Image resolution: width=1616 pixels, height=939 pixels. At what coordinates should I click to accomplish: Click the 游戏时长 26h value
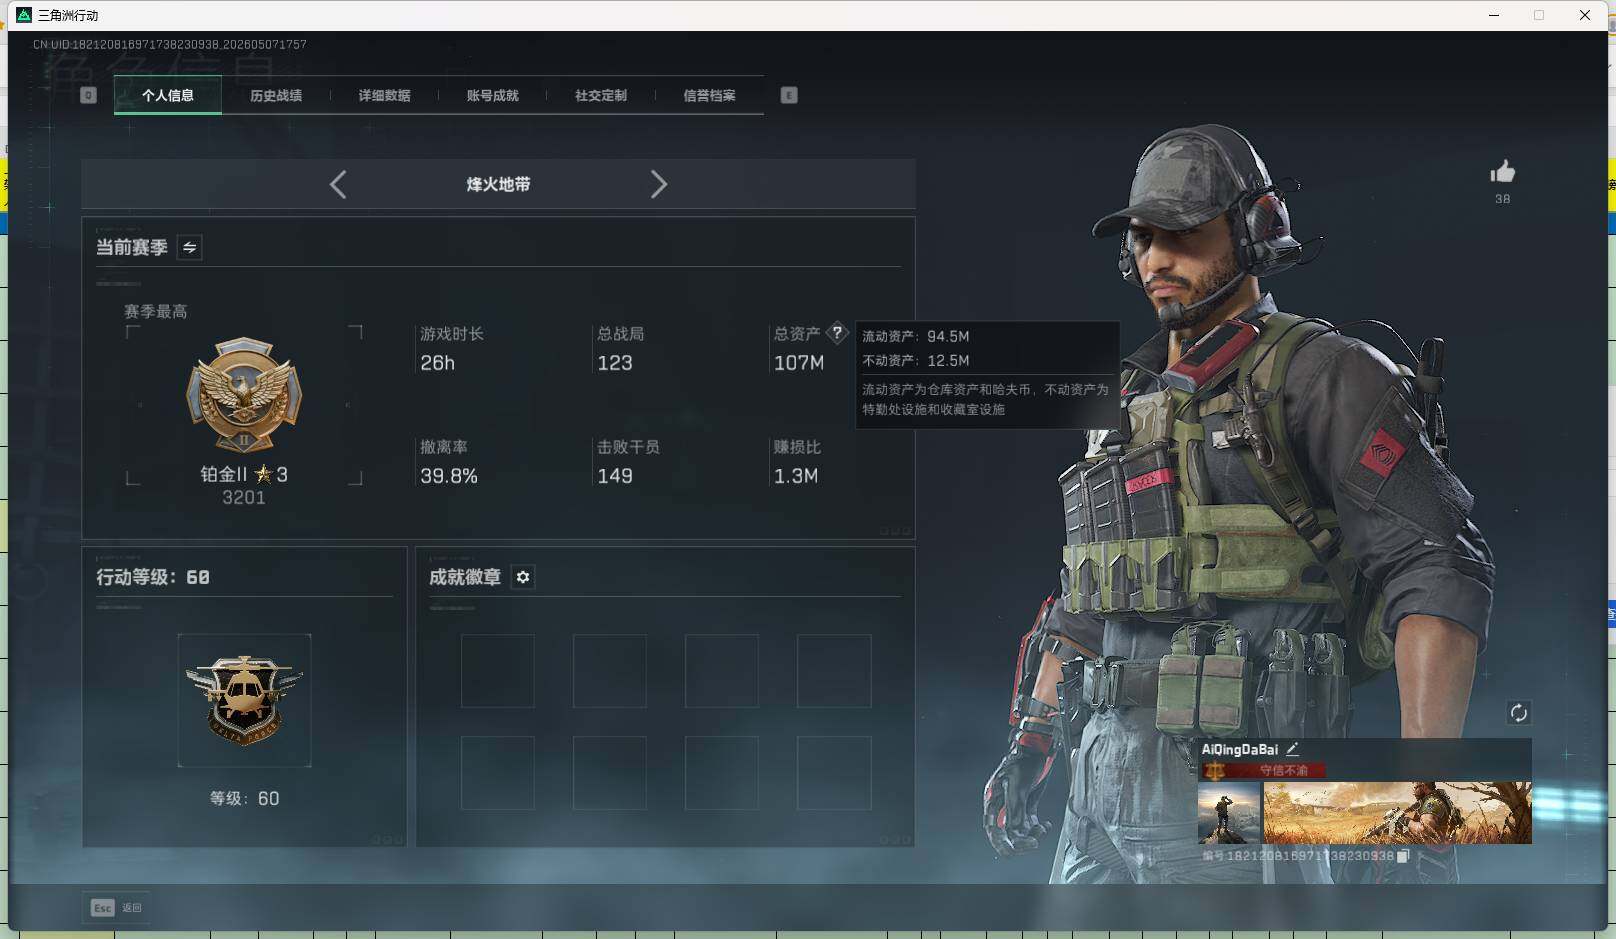pyautogui.click(x=437, y=363)
